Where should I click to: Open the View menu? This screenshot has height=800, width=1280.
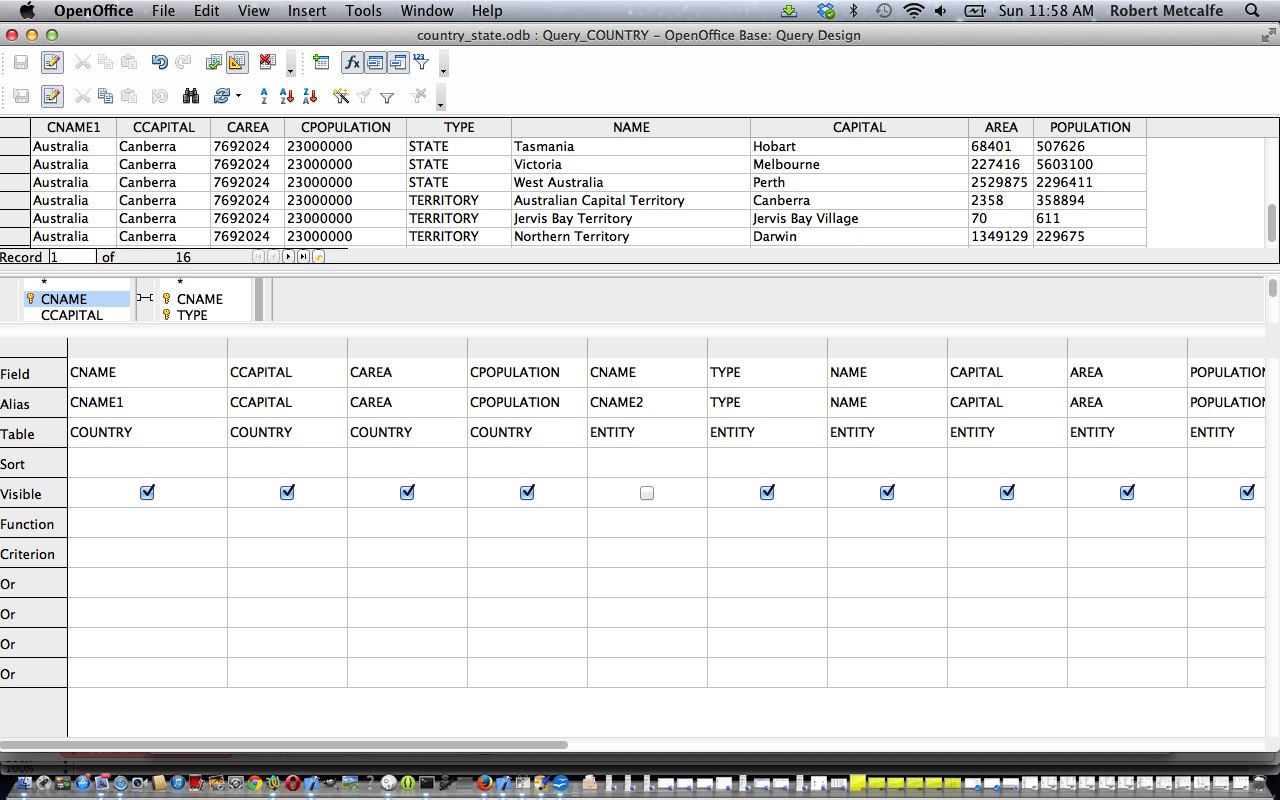254,11
